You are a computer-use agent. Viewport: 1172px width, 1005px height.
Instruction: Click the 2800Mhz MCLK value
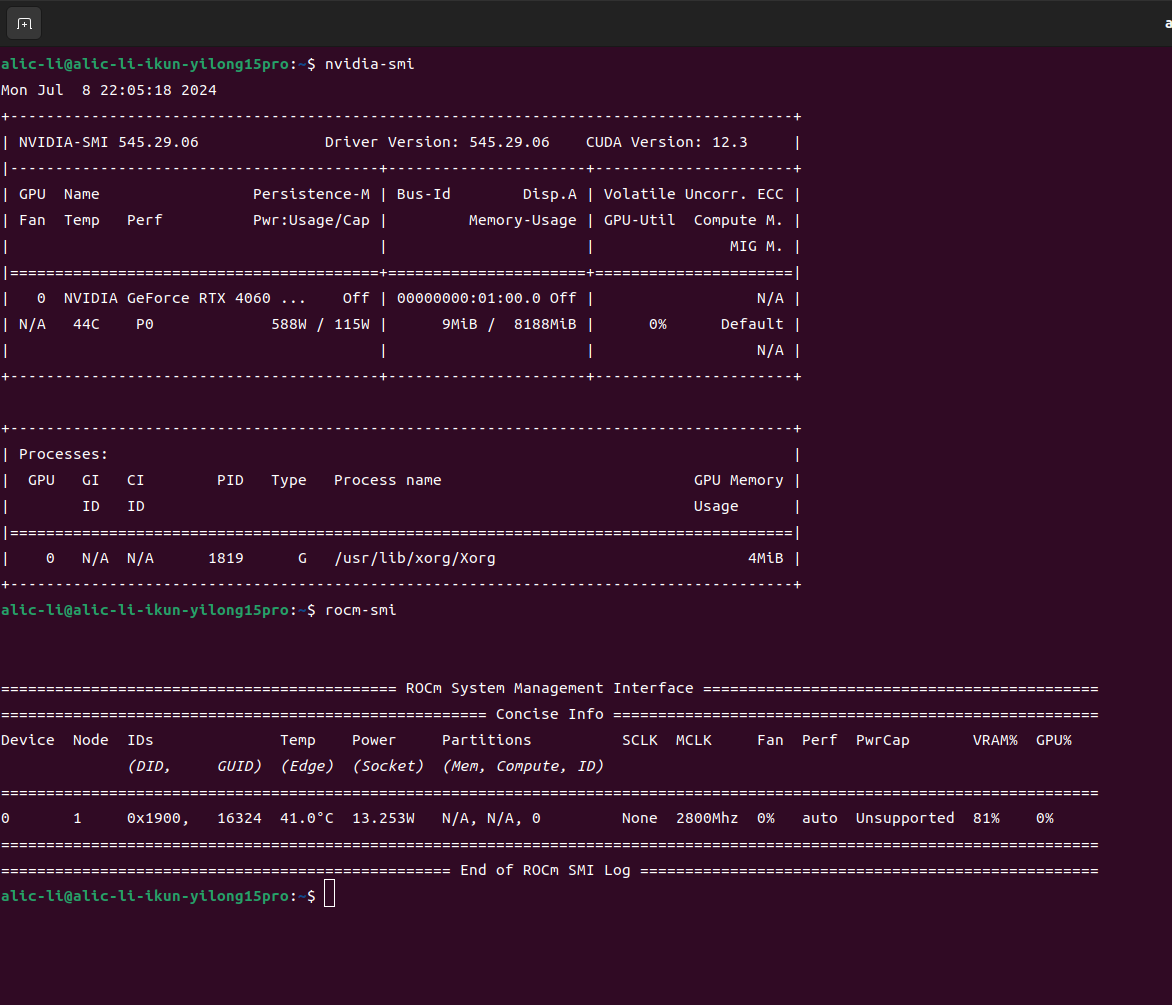pos(707,818)
